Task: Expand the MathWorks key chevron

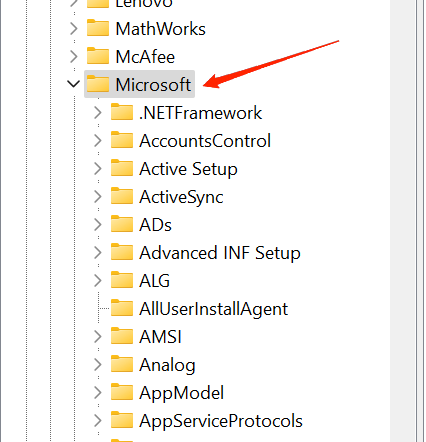Action: [x=74, y=29]
